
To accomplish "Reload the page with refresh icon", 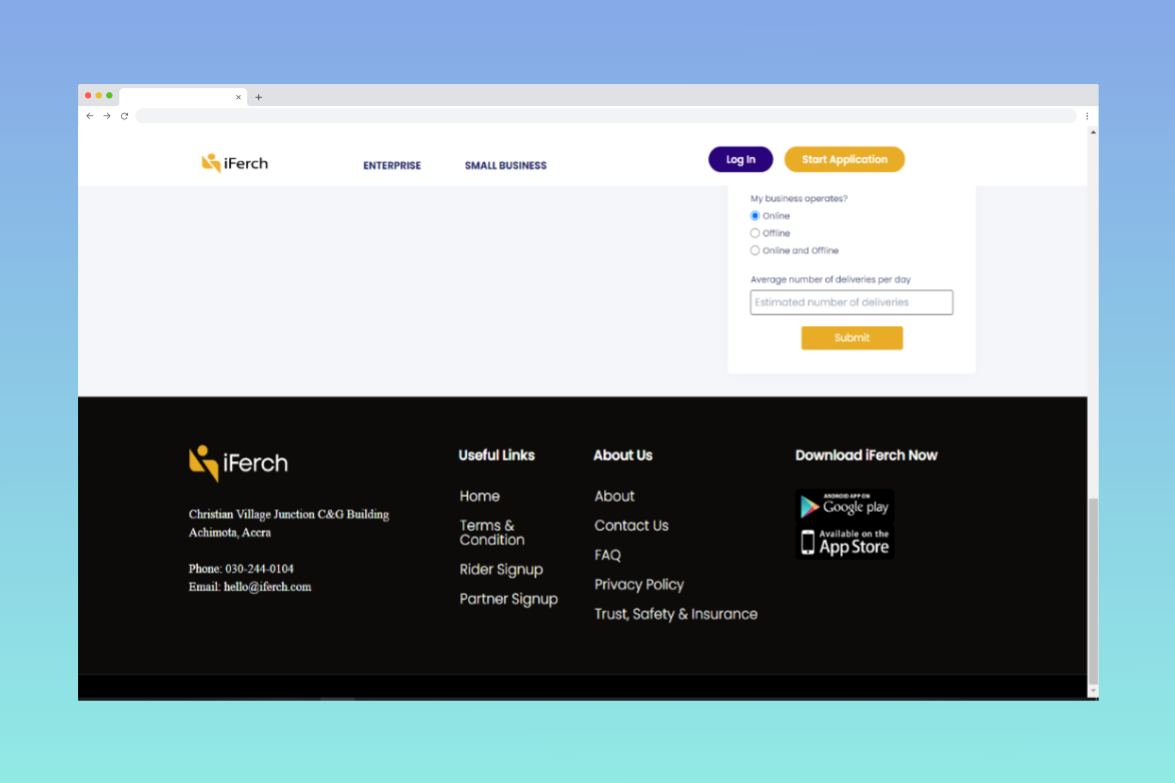I will click(124, 116).
